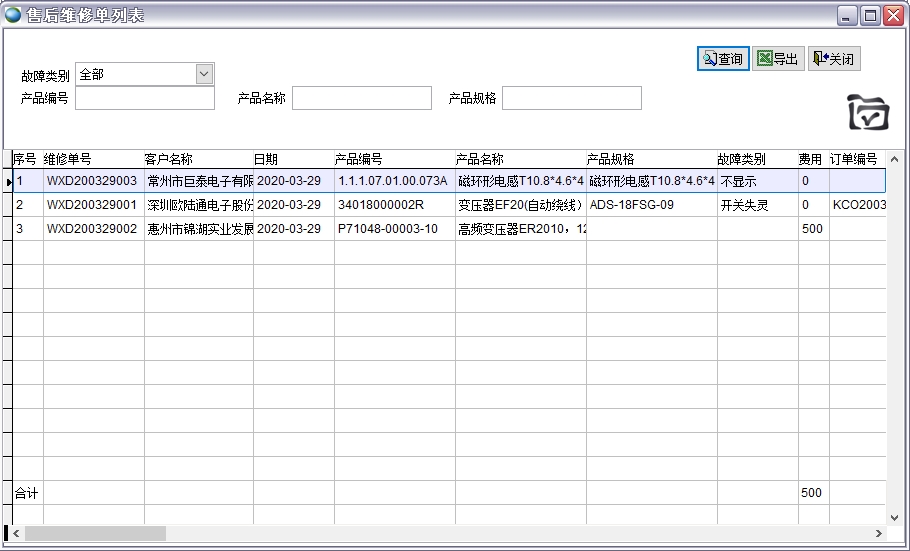Viewport: 910px width, 551px height.
Task: Open the 故障类别 dropdown
Action: (204, 74)
